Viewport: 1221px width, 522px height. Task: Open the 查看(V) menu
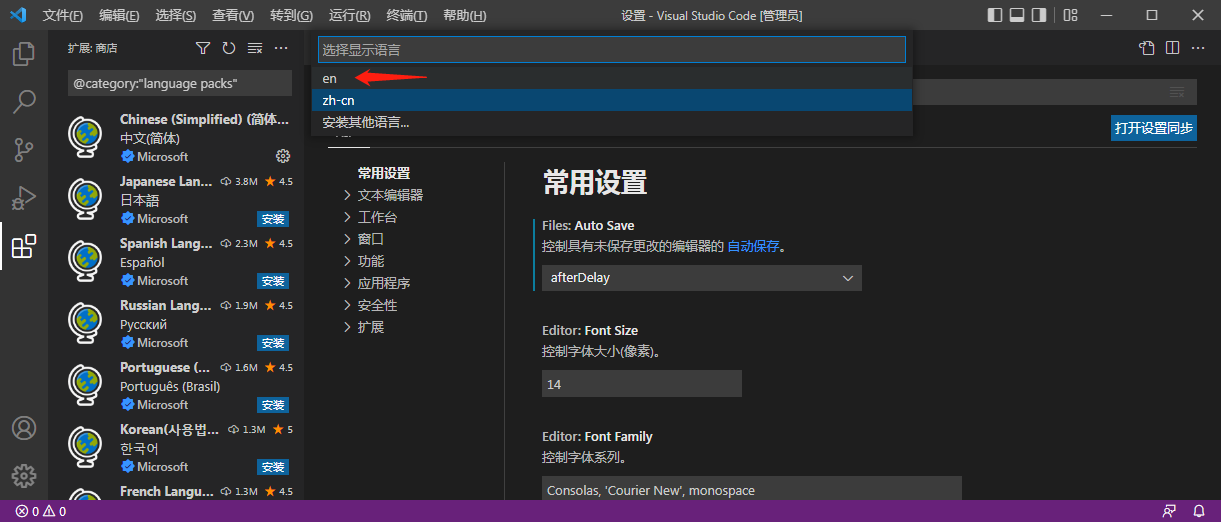coord(233,16)
